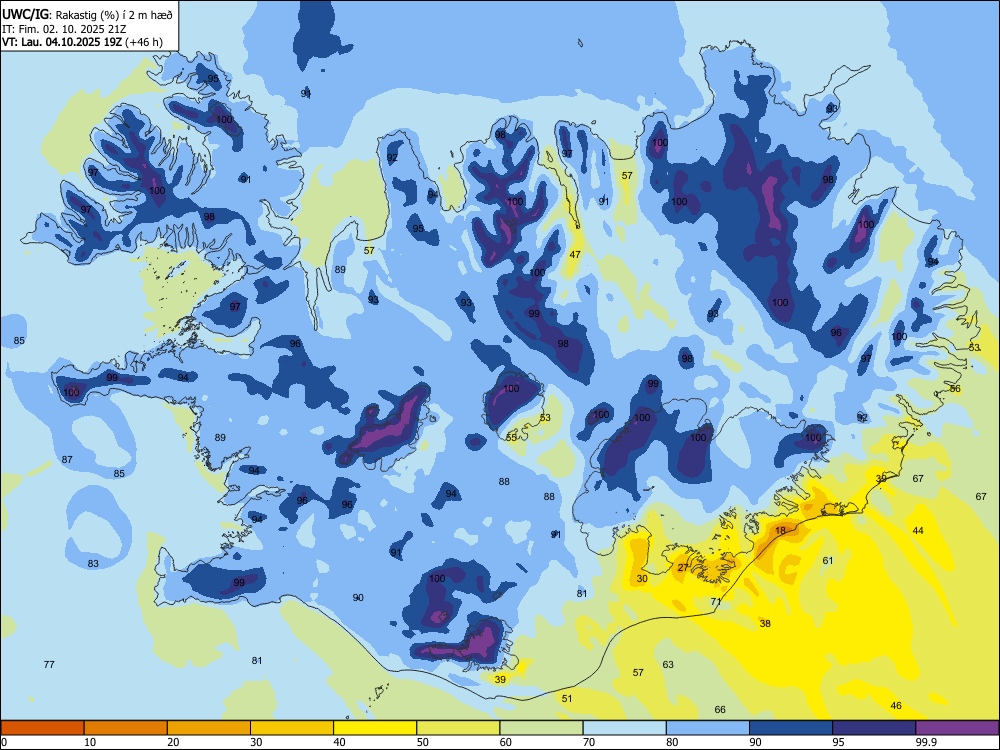The height and width of the screenshot is (750, 1000).
Task: Click the orange 10–20 legend swatch
Action: tap(126, 728)
